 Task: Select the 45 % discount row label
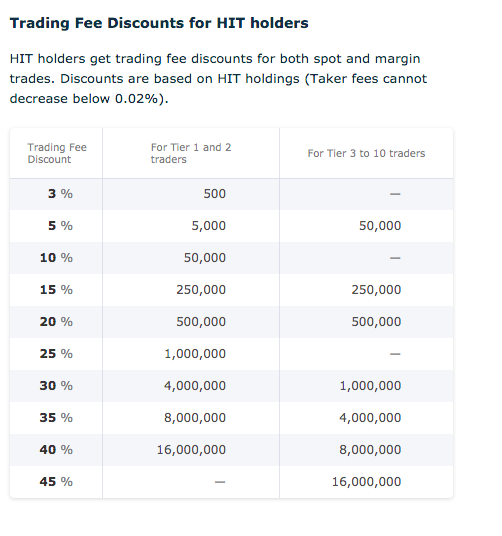pyautogui.click(x=56, y=482)
